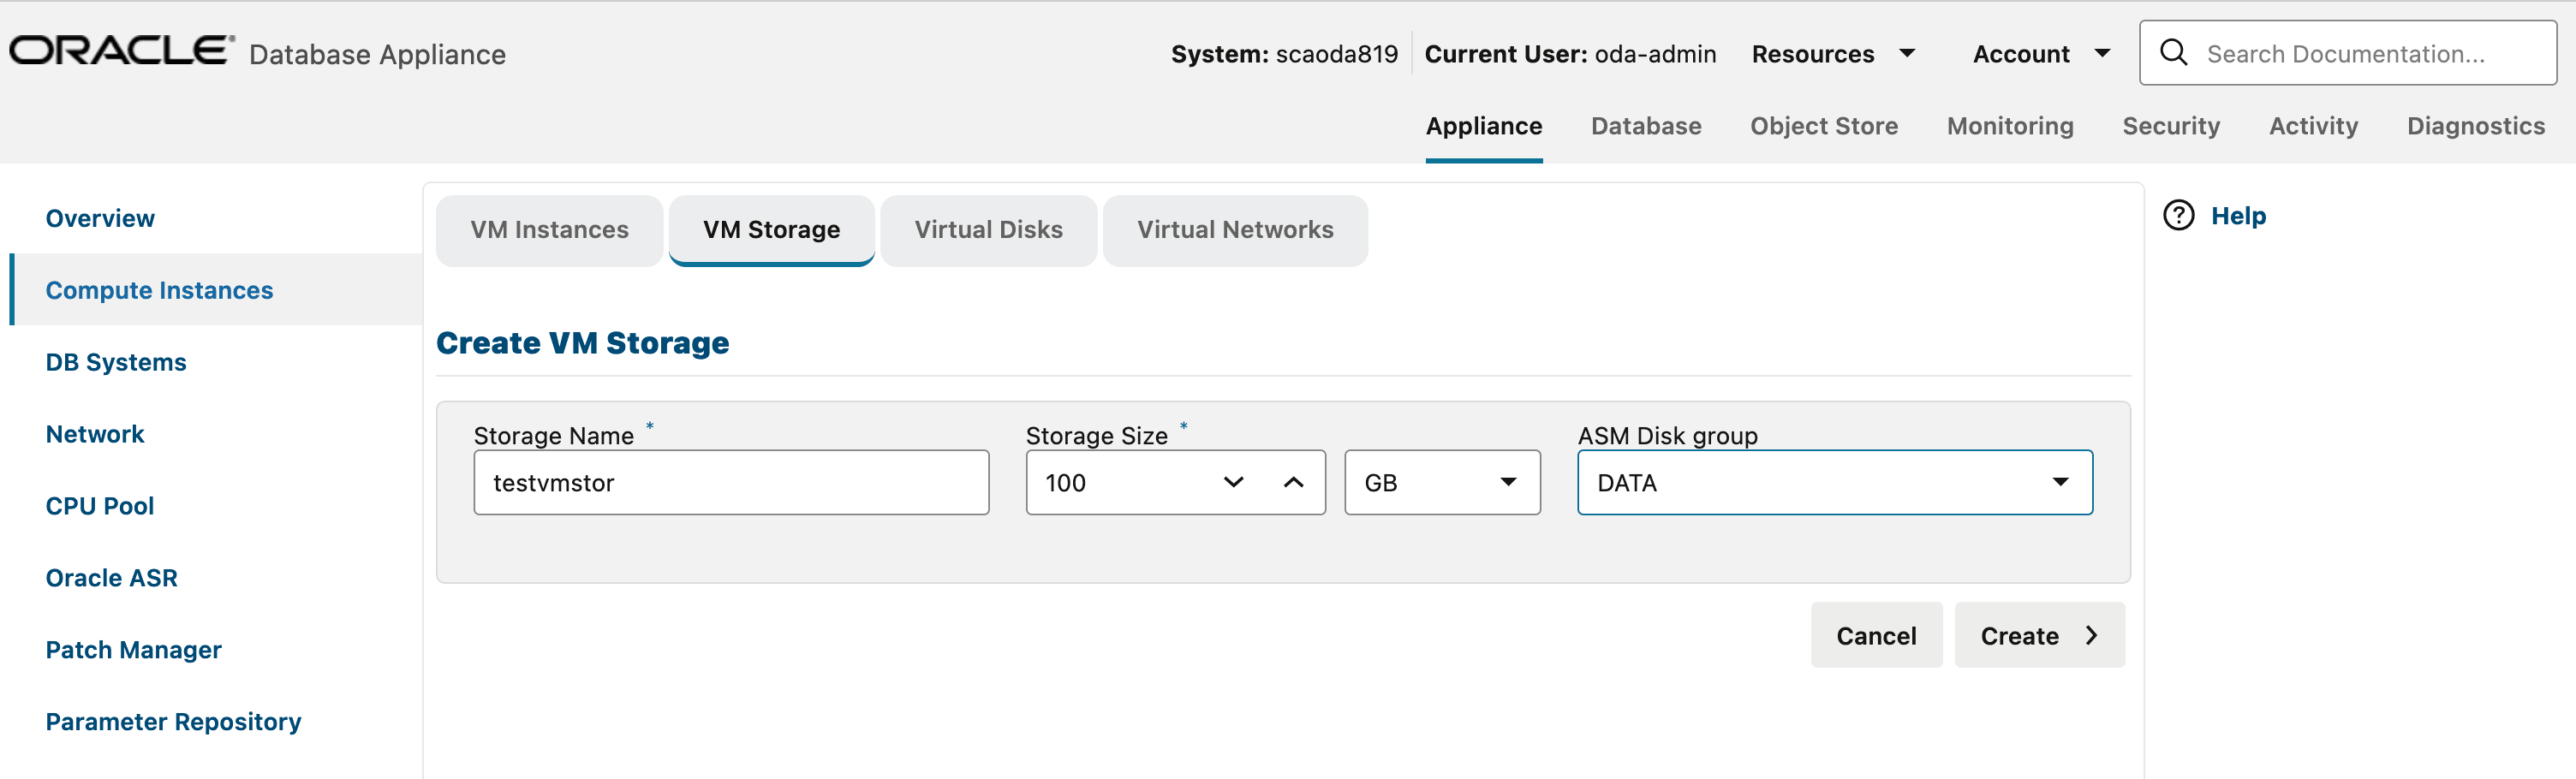Switch to the VM Instances tab

[x=549, y=230]
